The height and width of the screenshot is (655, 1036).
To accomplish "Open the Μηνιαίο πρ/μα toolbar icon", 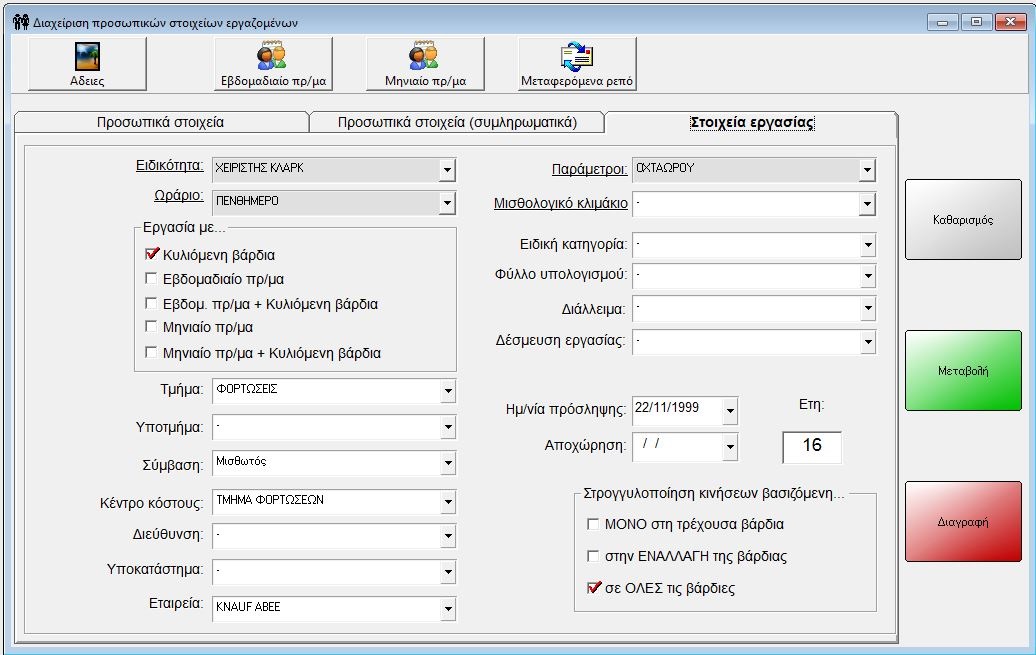I will (x=425, y=64).
